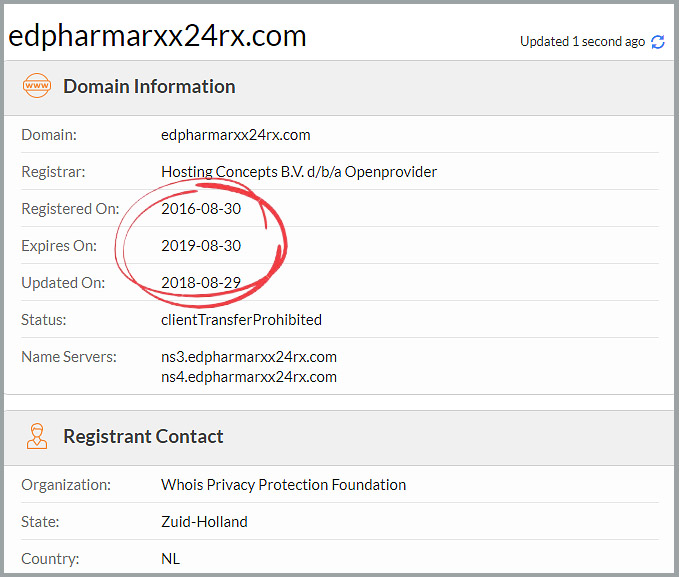Click the orange www globe icon
This screenshot has height=577, width=679.
(37, 86)
